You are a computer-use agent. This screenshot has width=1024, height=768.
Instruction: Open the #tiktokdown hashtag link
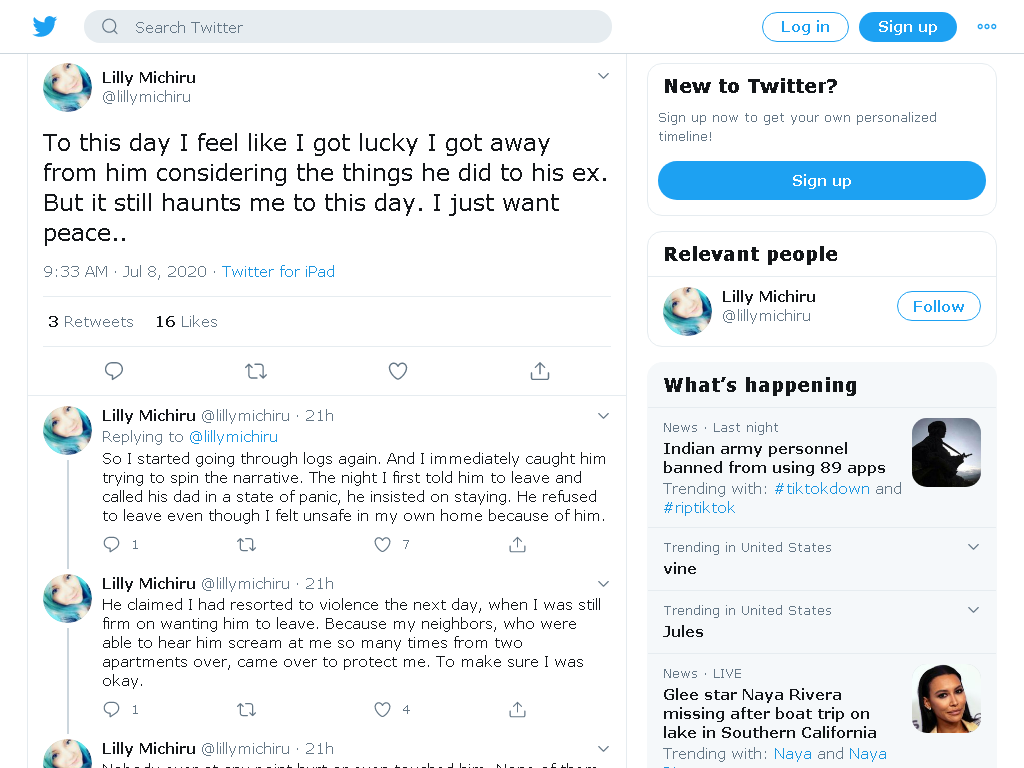coord(822,488)
